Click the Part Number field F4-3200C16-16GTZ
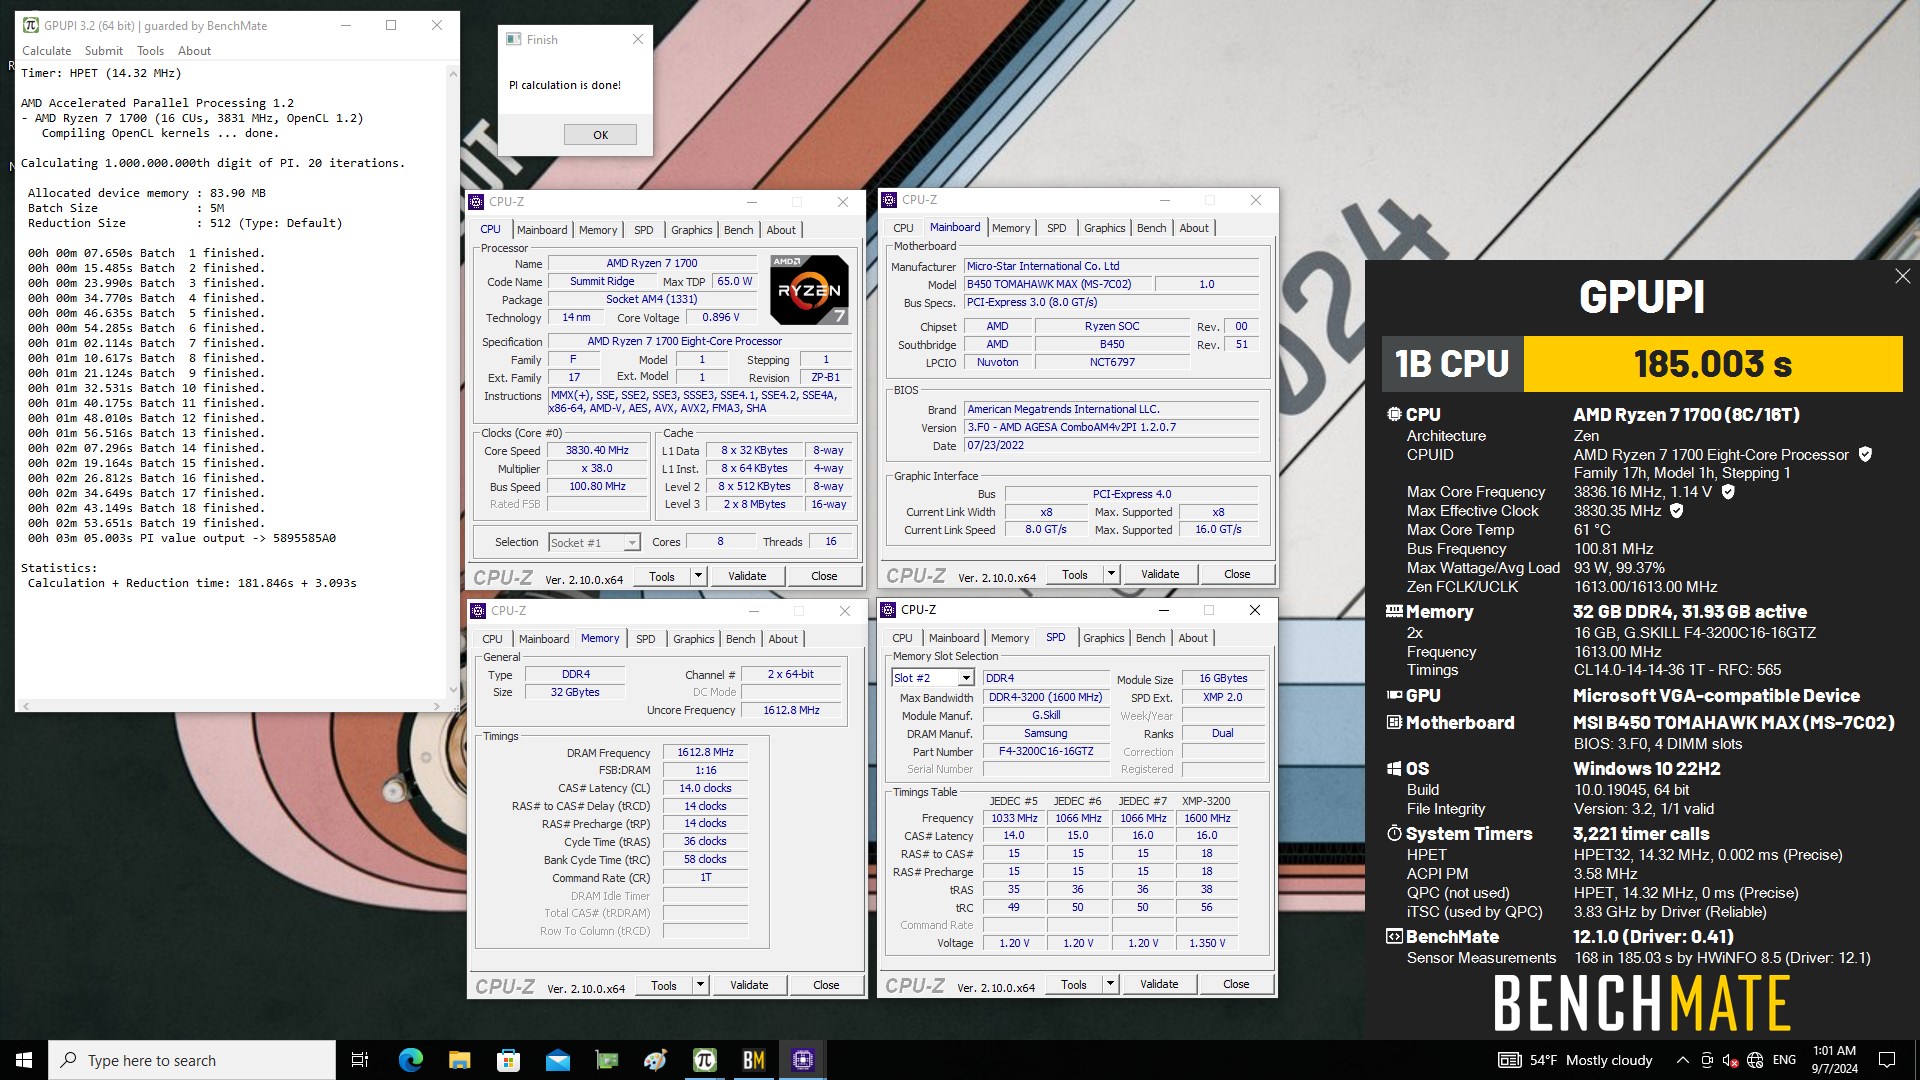 (1046, 751)
